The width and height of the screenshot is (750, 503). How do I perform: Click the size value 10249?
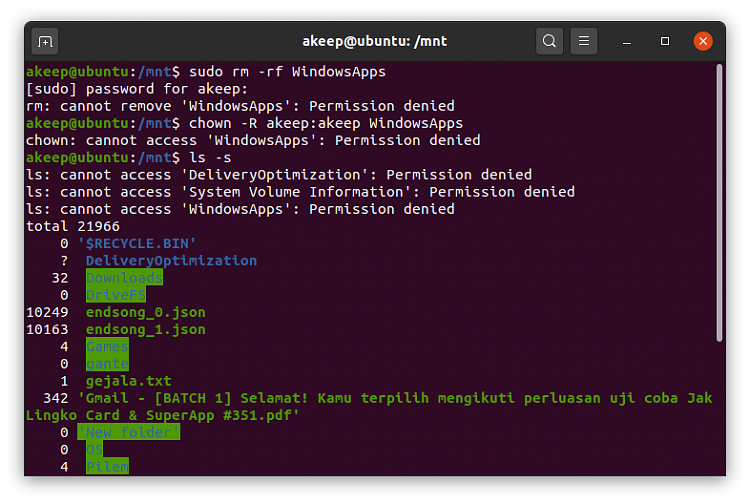coord(47,312)
